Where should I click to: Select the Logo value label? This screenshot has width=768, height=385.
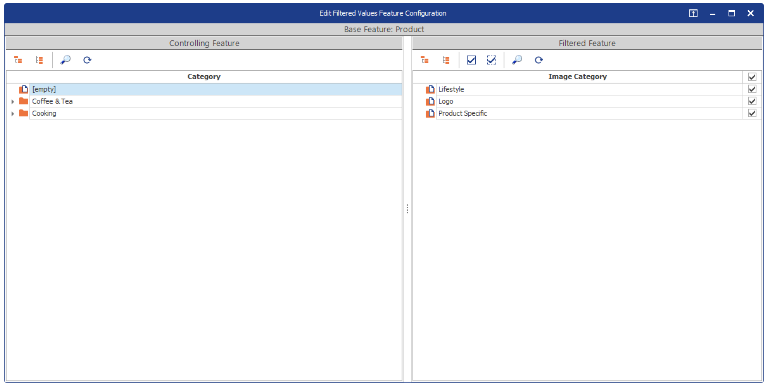(x=446, y=101)
